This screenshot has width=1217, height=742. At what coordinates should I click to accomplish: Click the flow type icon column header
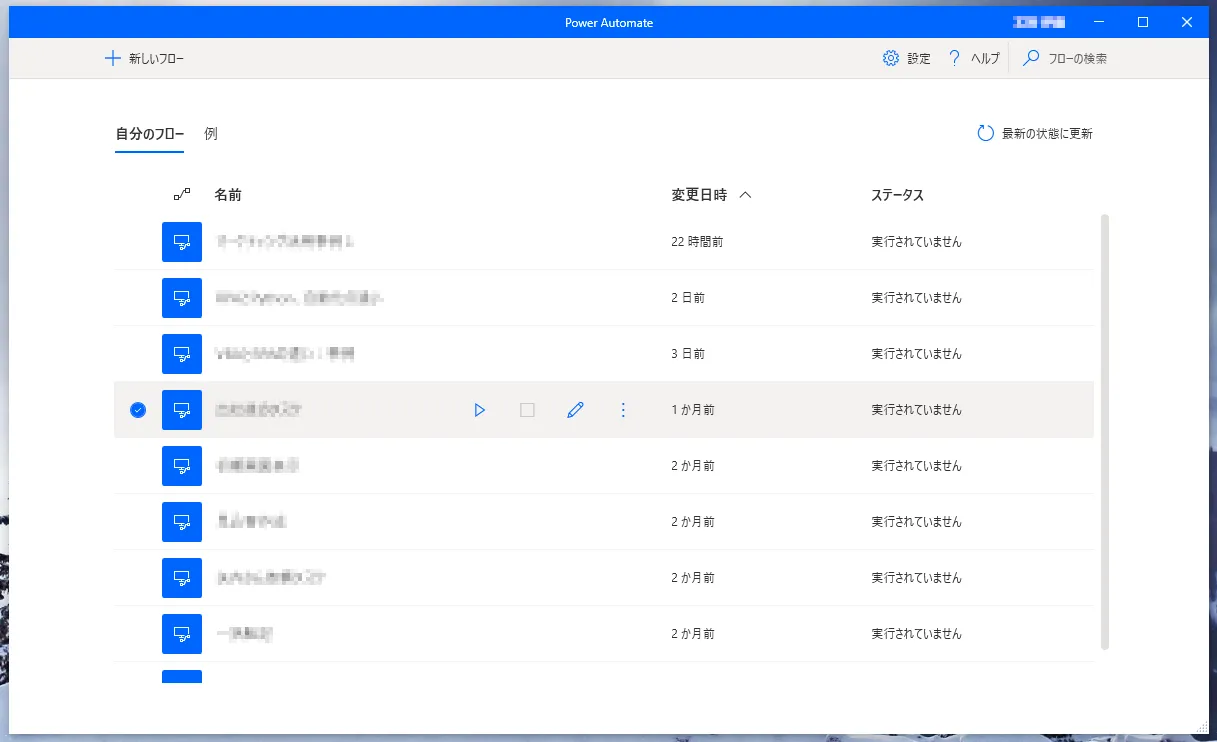[x=182, y=195]
